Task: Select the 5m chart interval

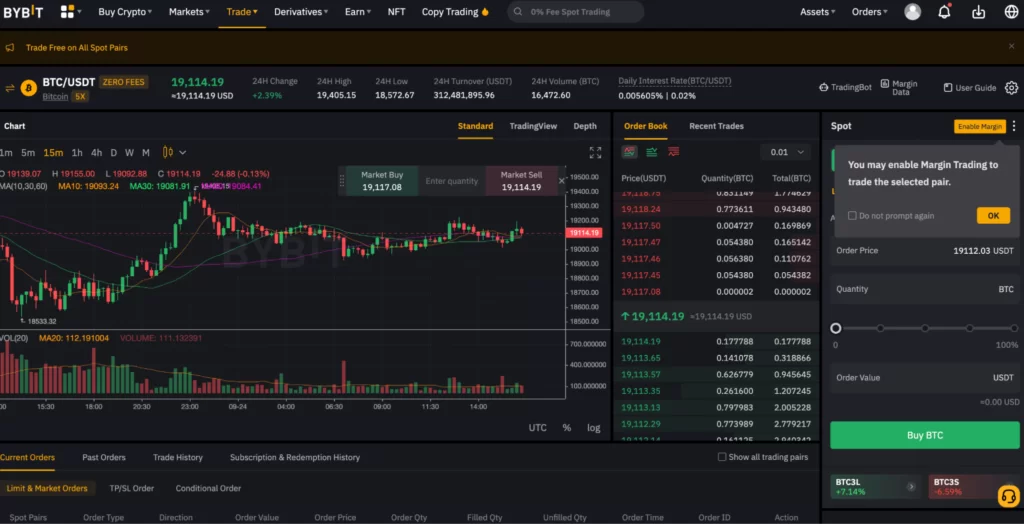Action: click(28, 153)
